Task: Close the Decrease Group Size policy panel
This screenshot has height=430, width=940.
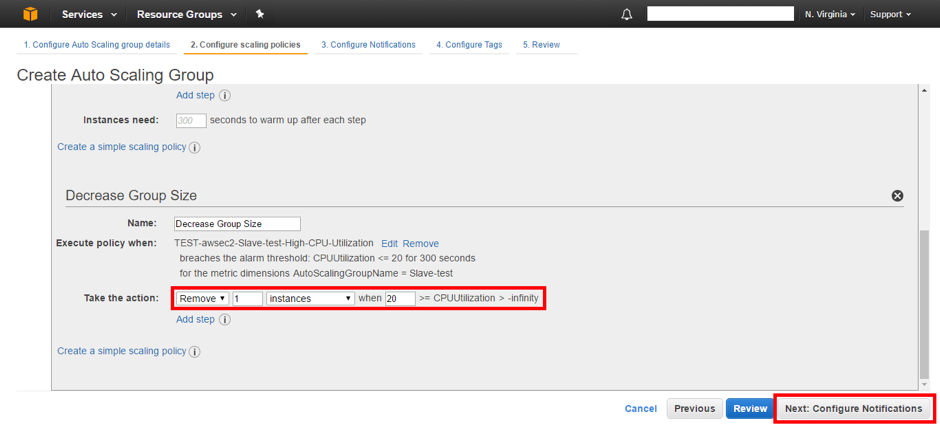Action: click(x=897, y=196)
